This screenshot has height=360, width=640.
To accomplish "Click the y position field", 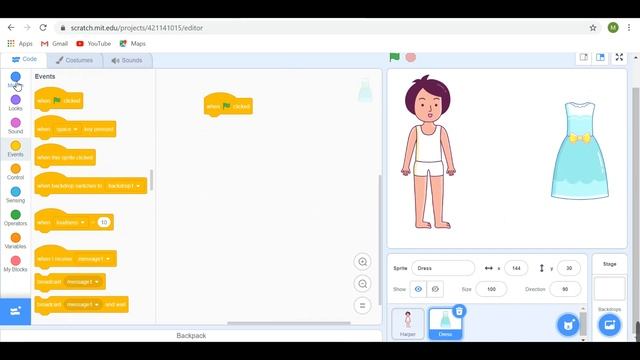I will coord(568,268).
